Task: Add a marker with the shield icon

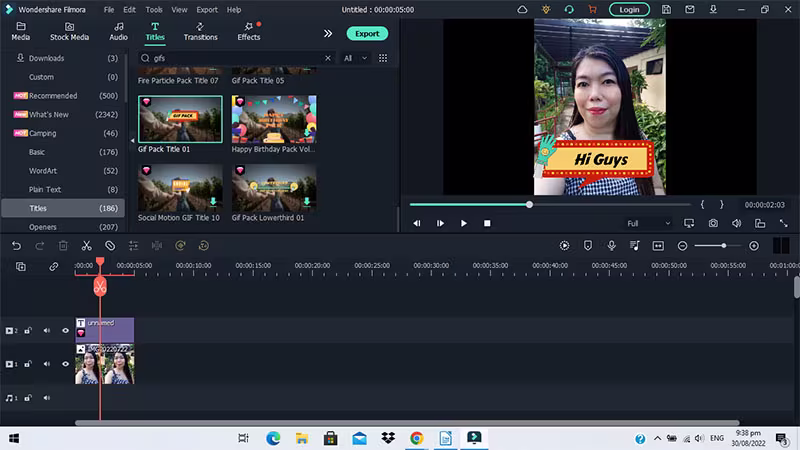Action: [588, 246]
